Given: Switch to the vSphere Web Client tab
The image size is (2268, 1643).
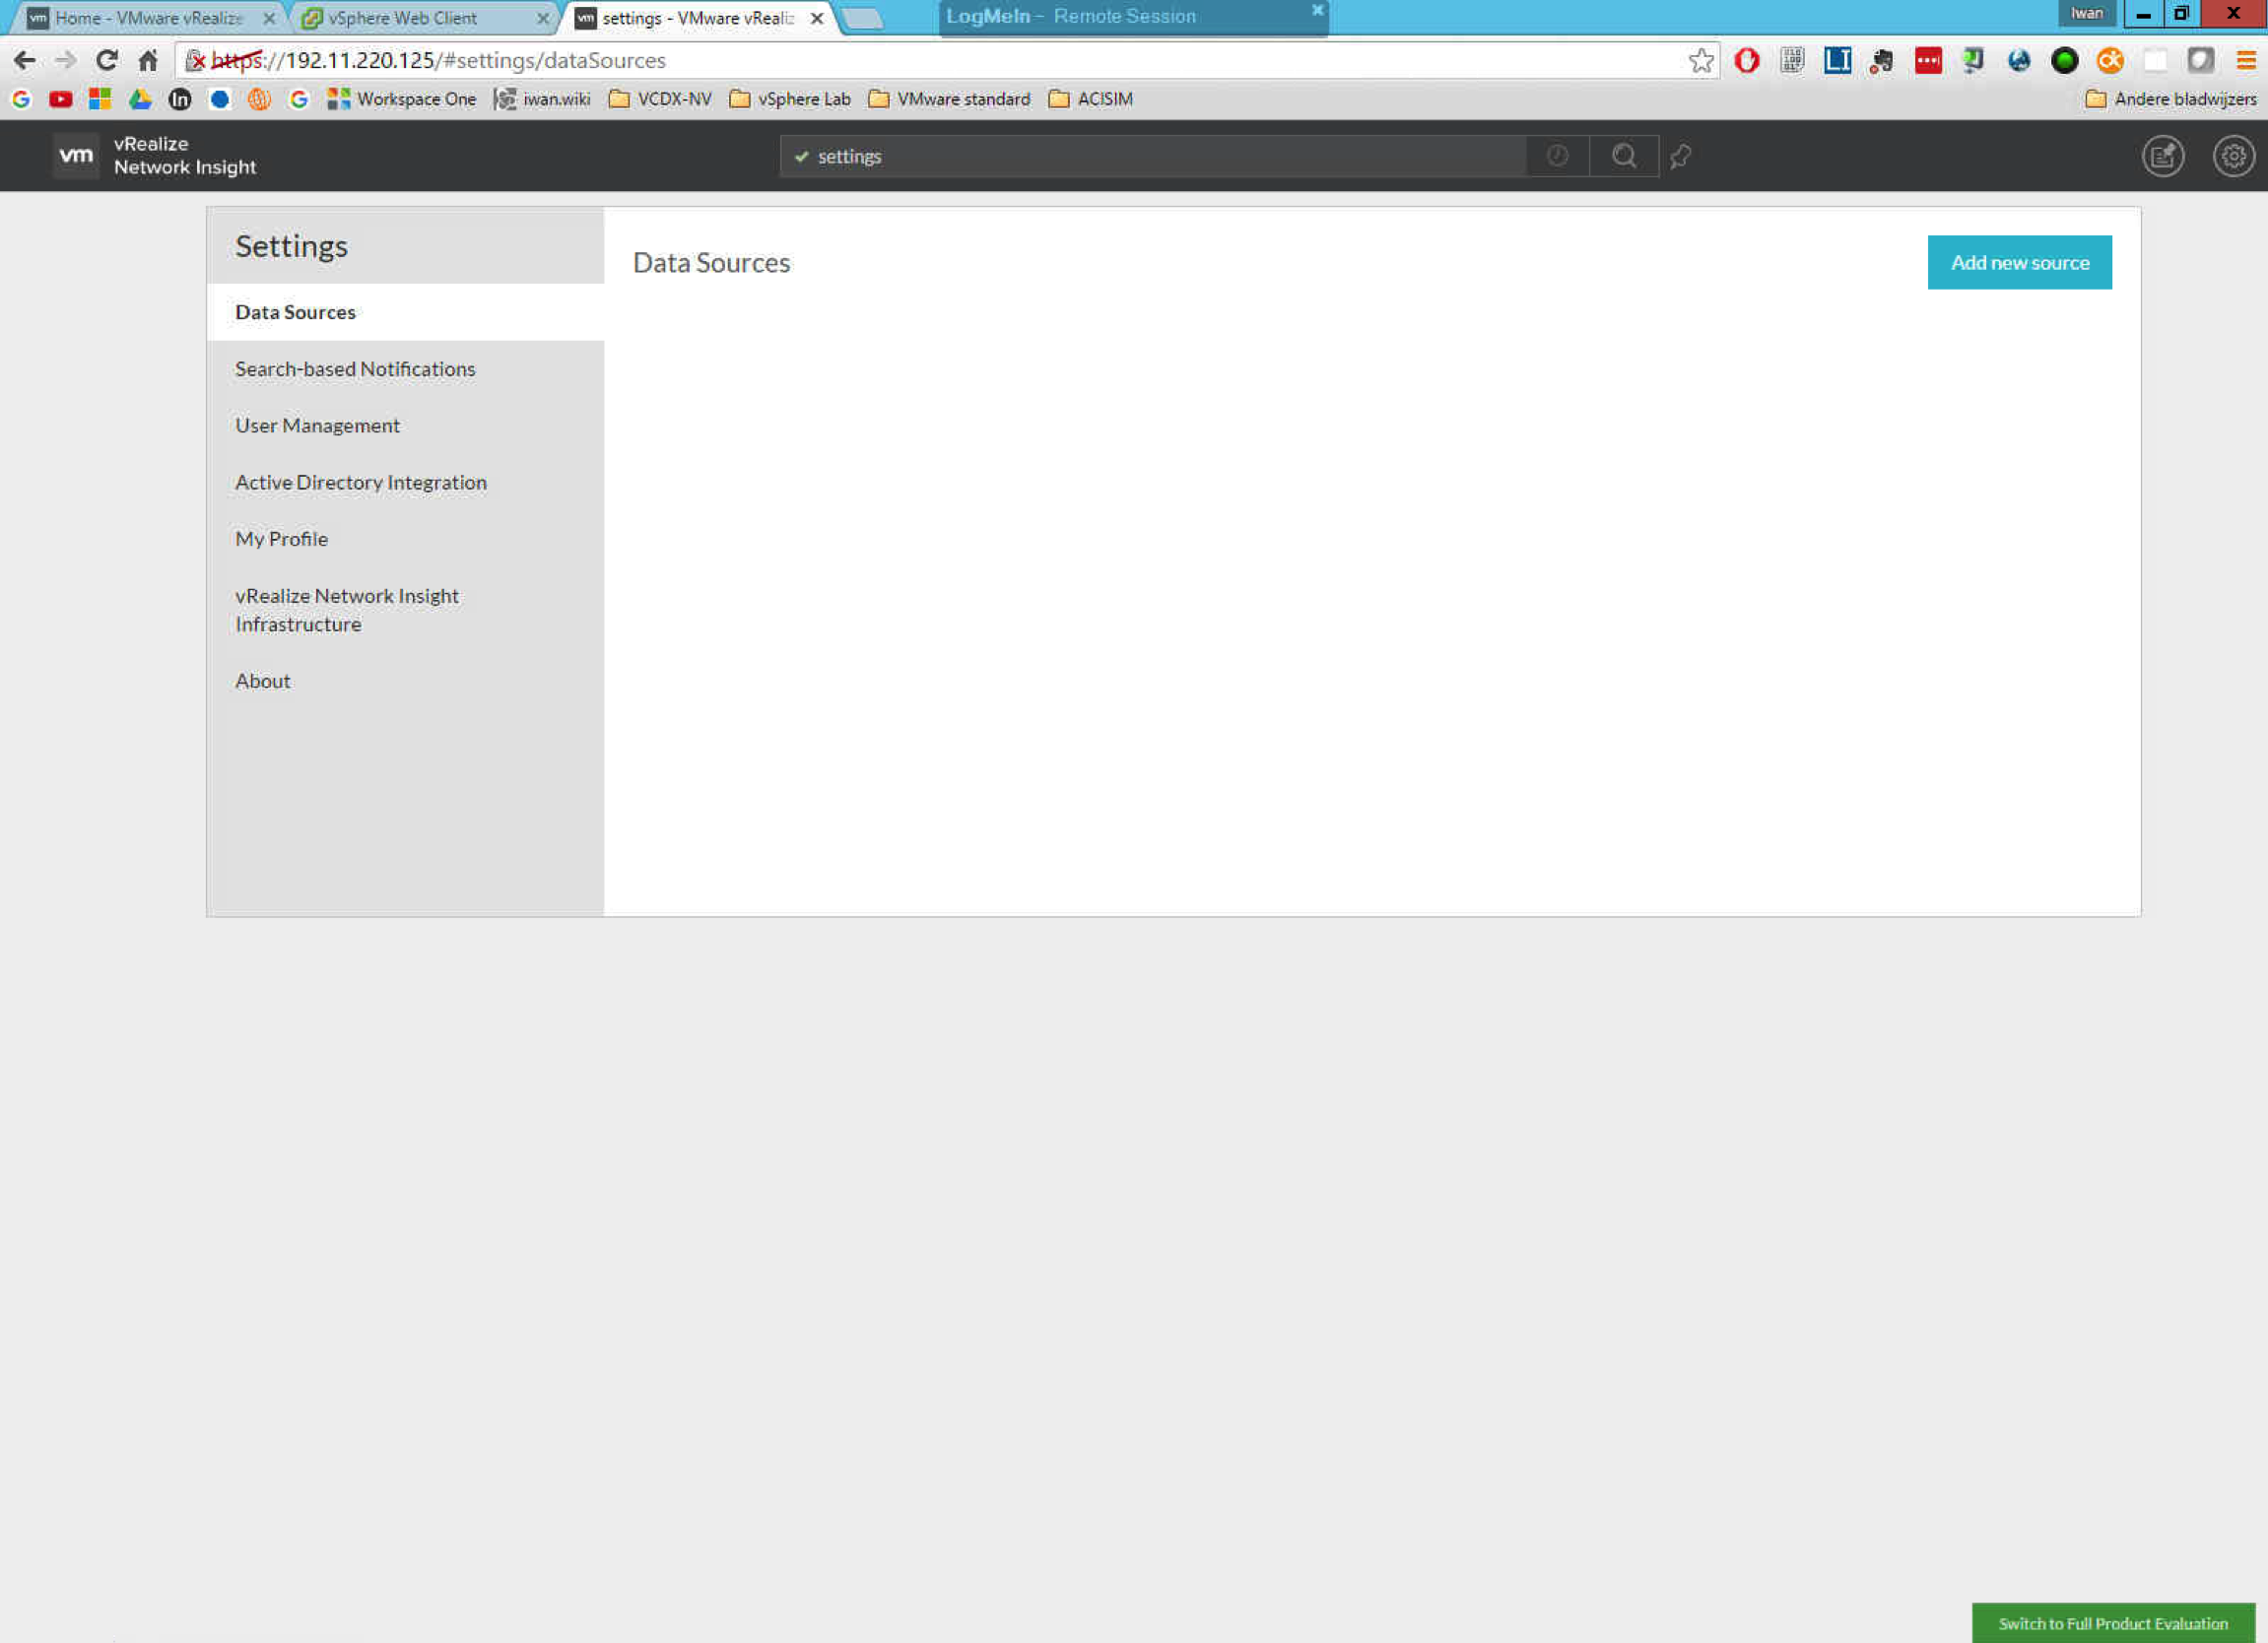Looking at the screenshot, I should 403,18.
